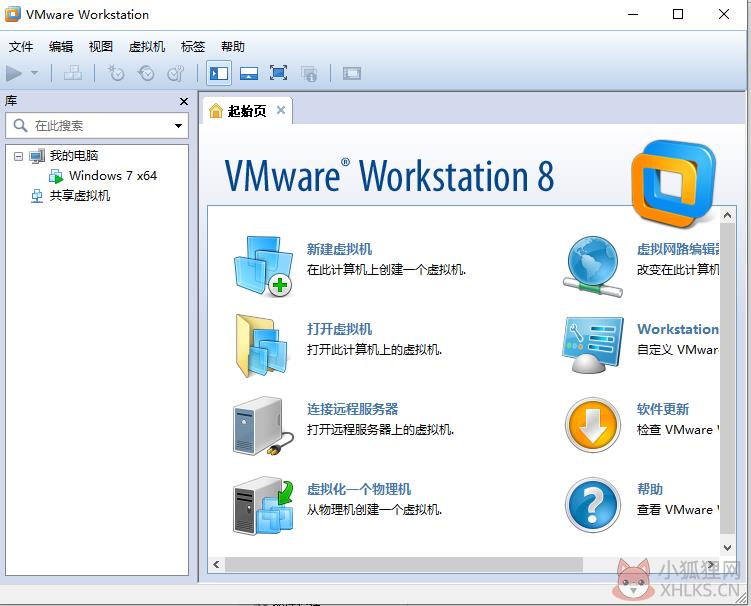751x606 pixels.
Task: Click the virtualize physical machine icon
Action: click(x=263, y=505)
